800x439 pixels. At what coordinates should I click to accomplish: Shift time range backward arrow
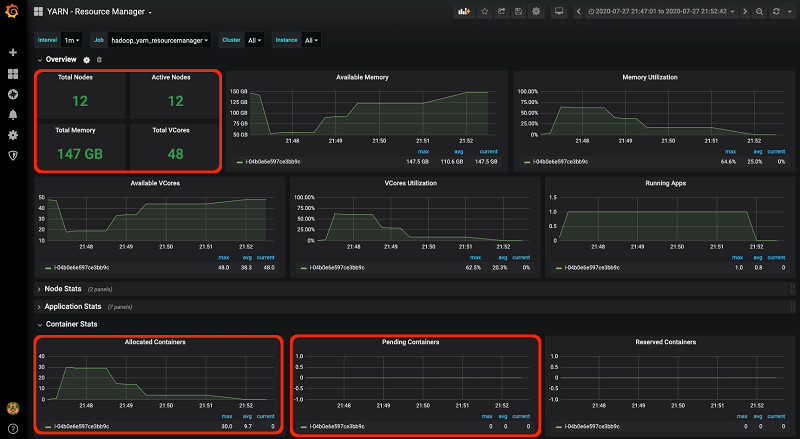click(x=578, y=11)
